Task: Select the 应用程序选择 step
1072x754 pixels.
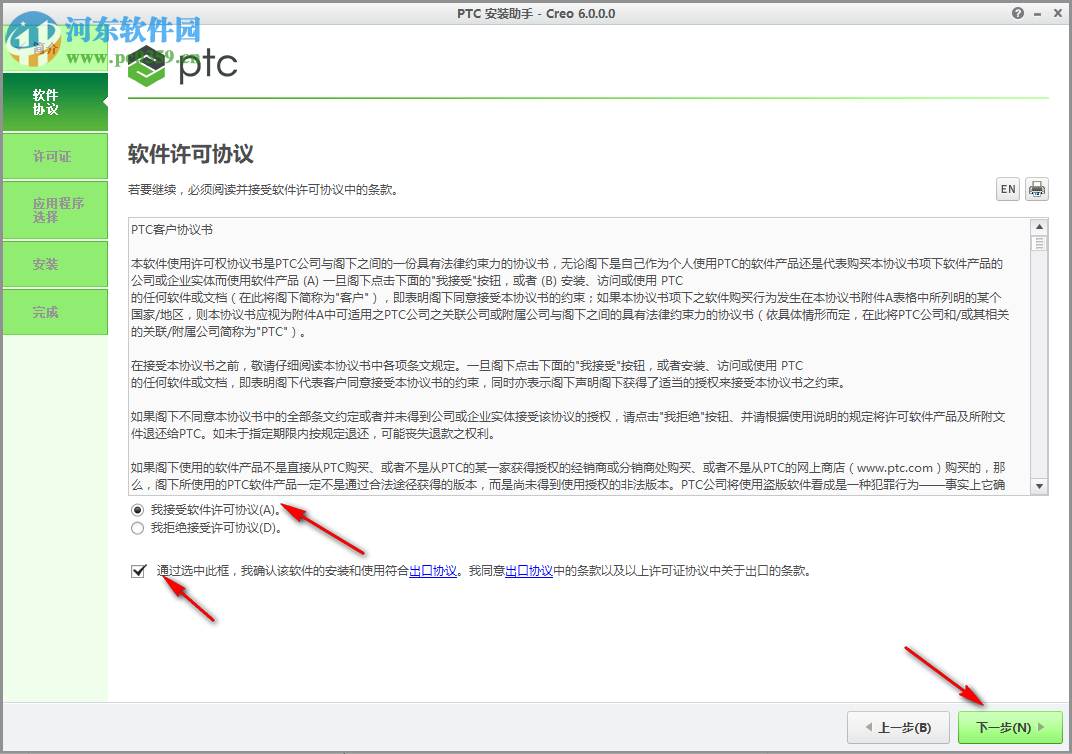Action: 54,209
